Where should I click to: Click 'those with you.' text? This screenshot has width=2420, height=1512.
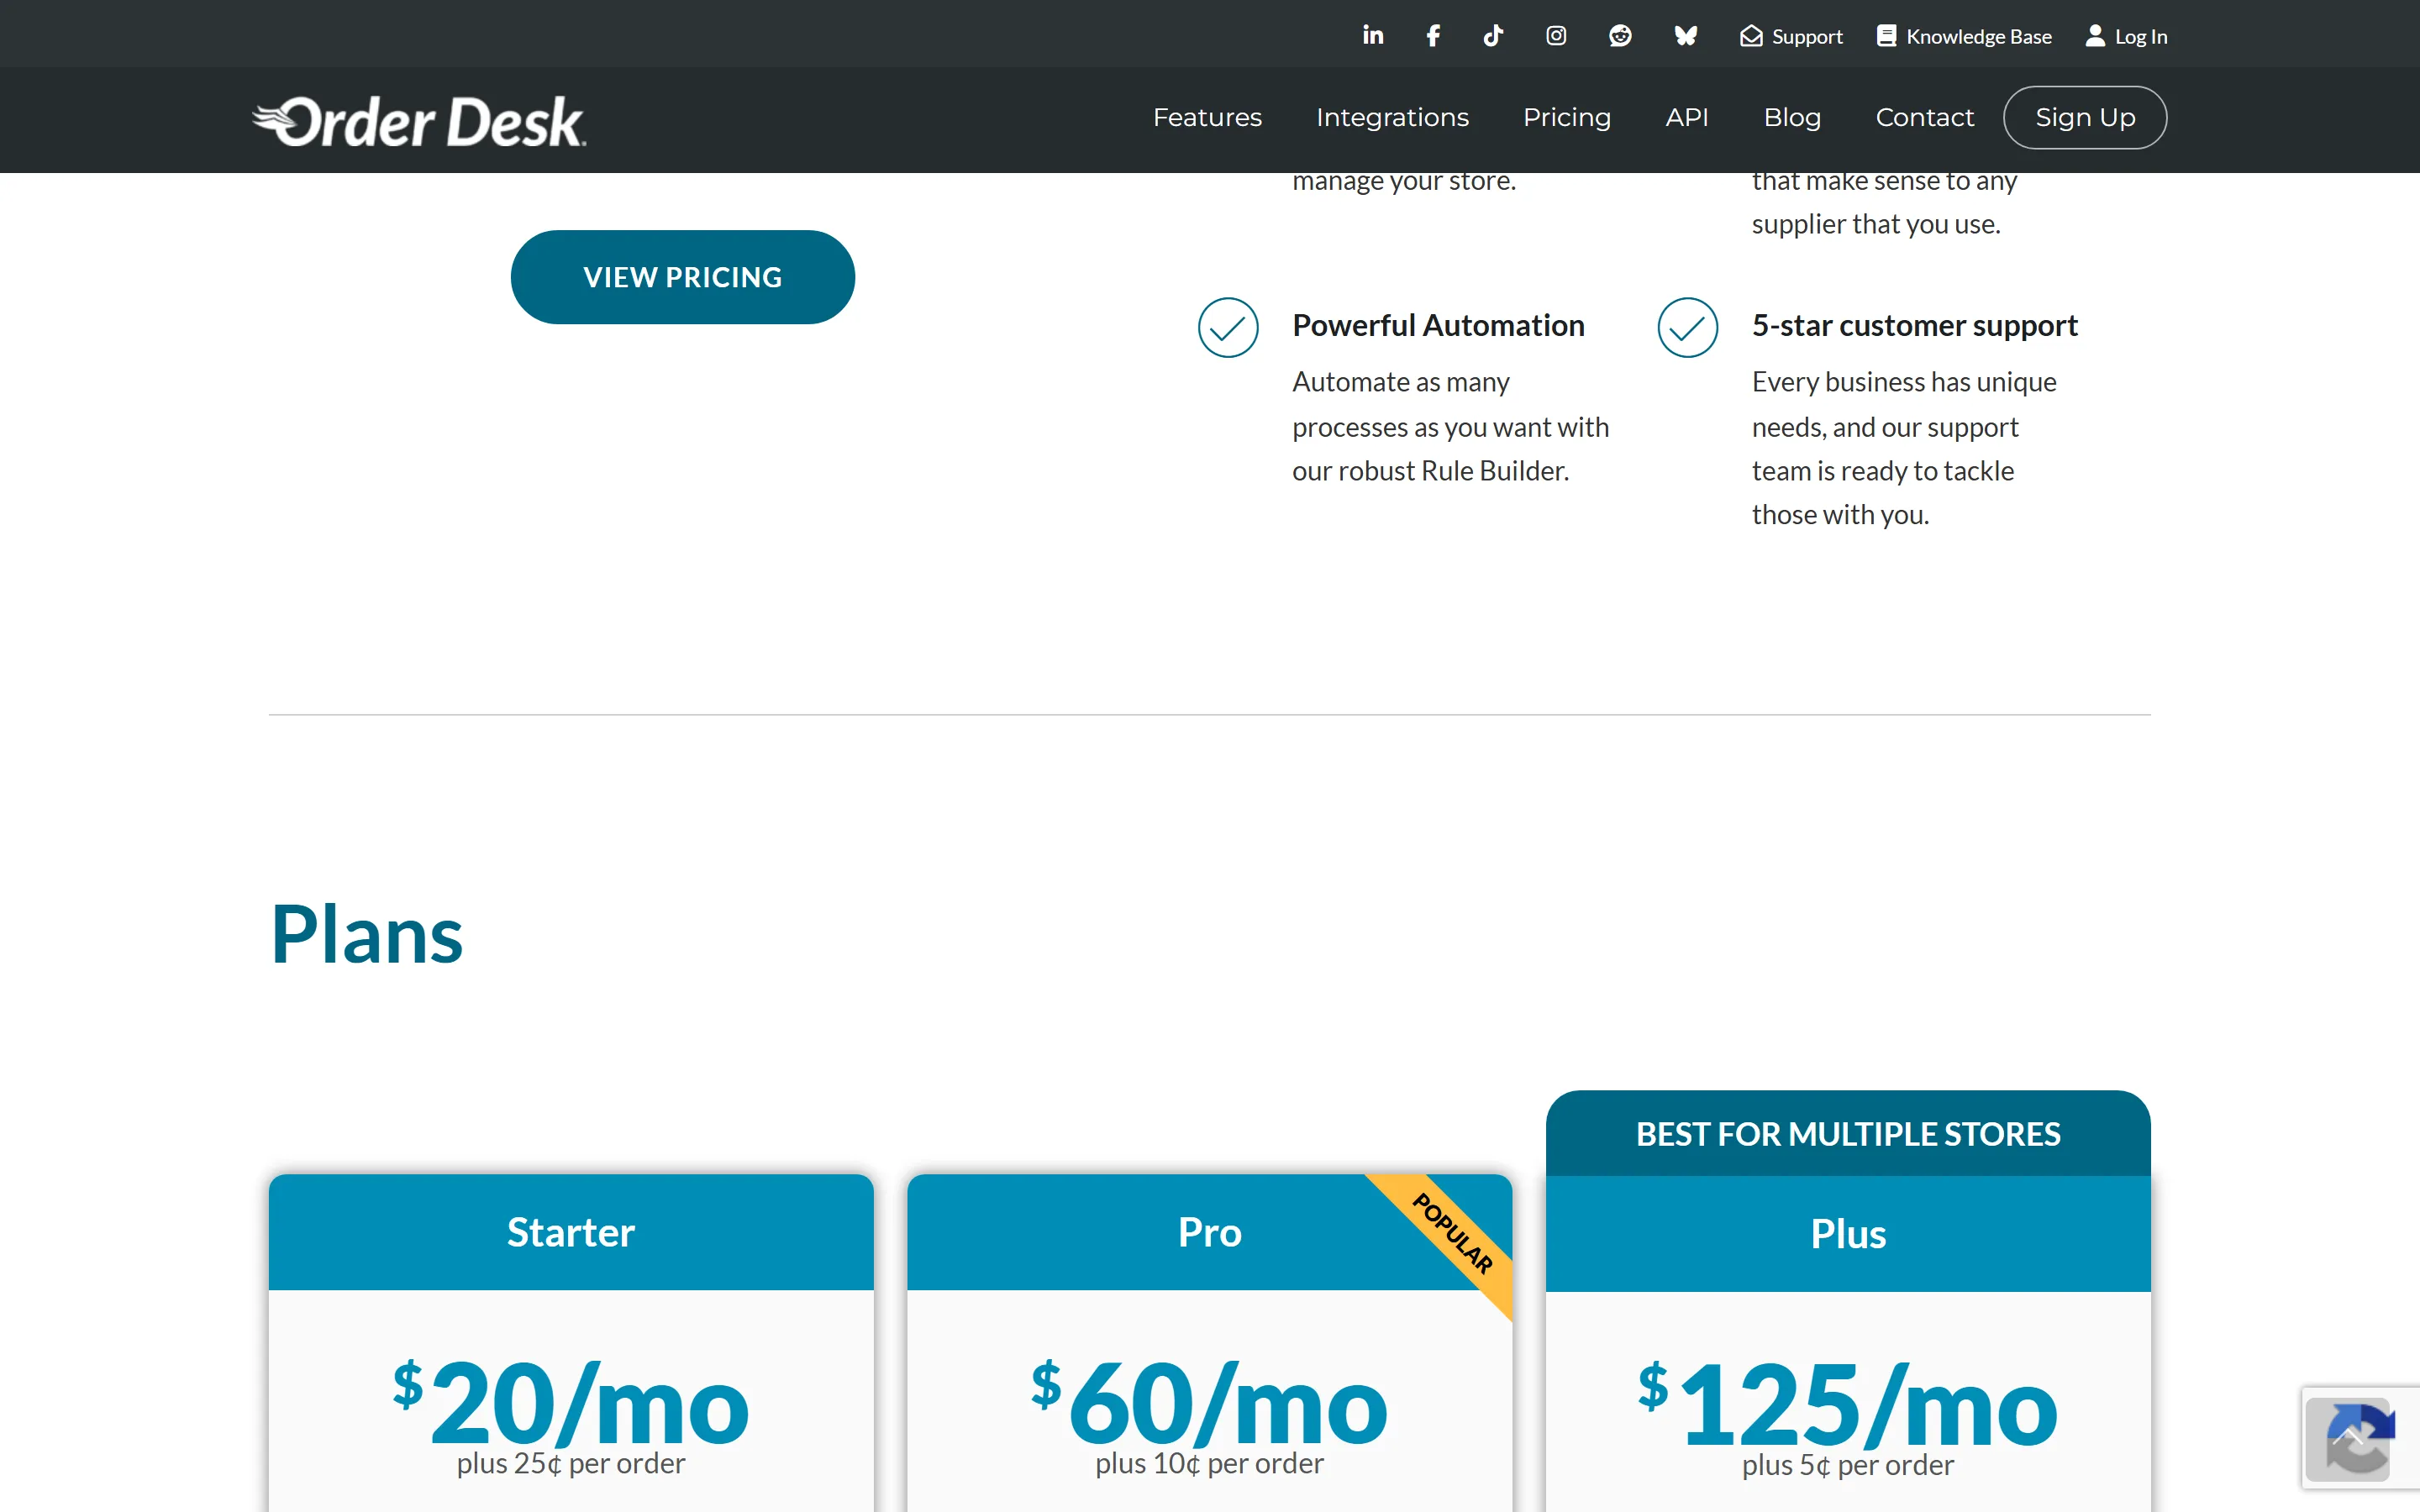tap(1840, 514)
